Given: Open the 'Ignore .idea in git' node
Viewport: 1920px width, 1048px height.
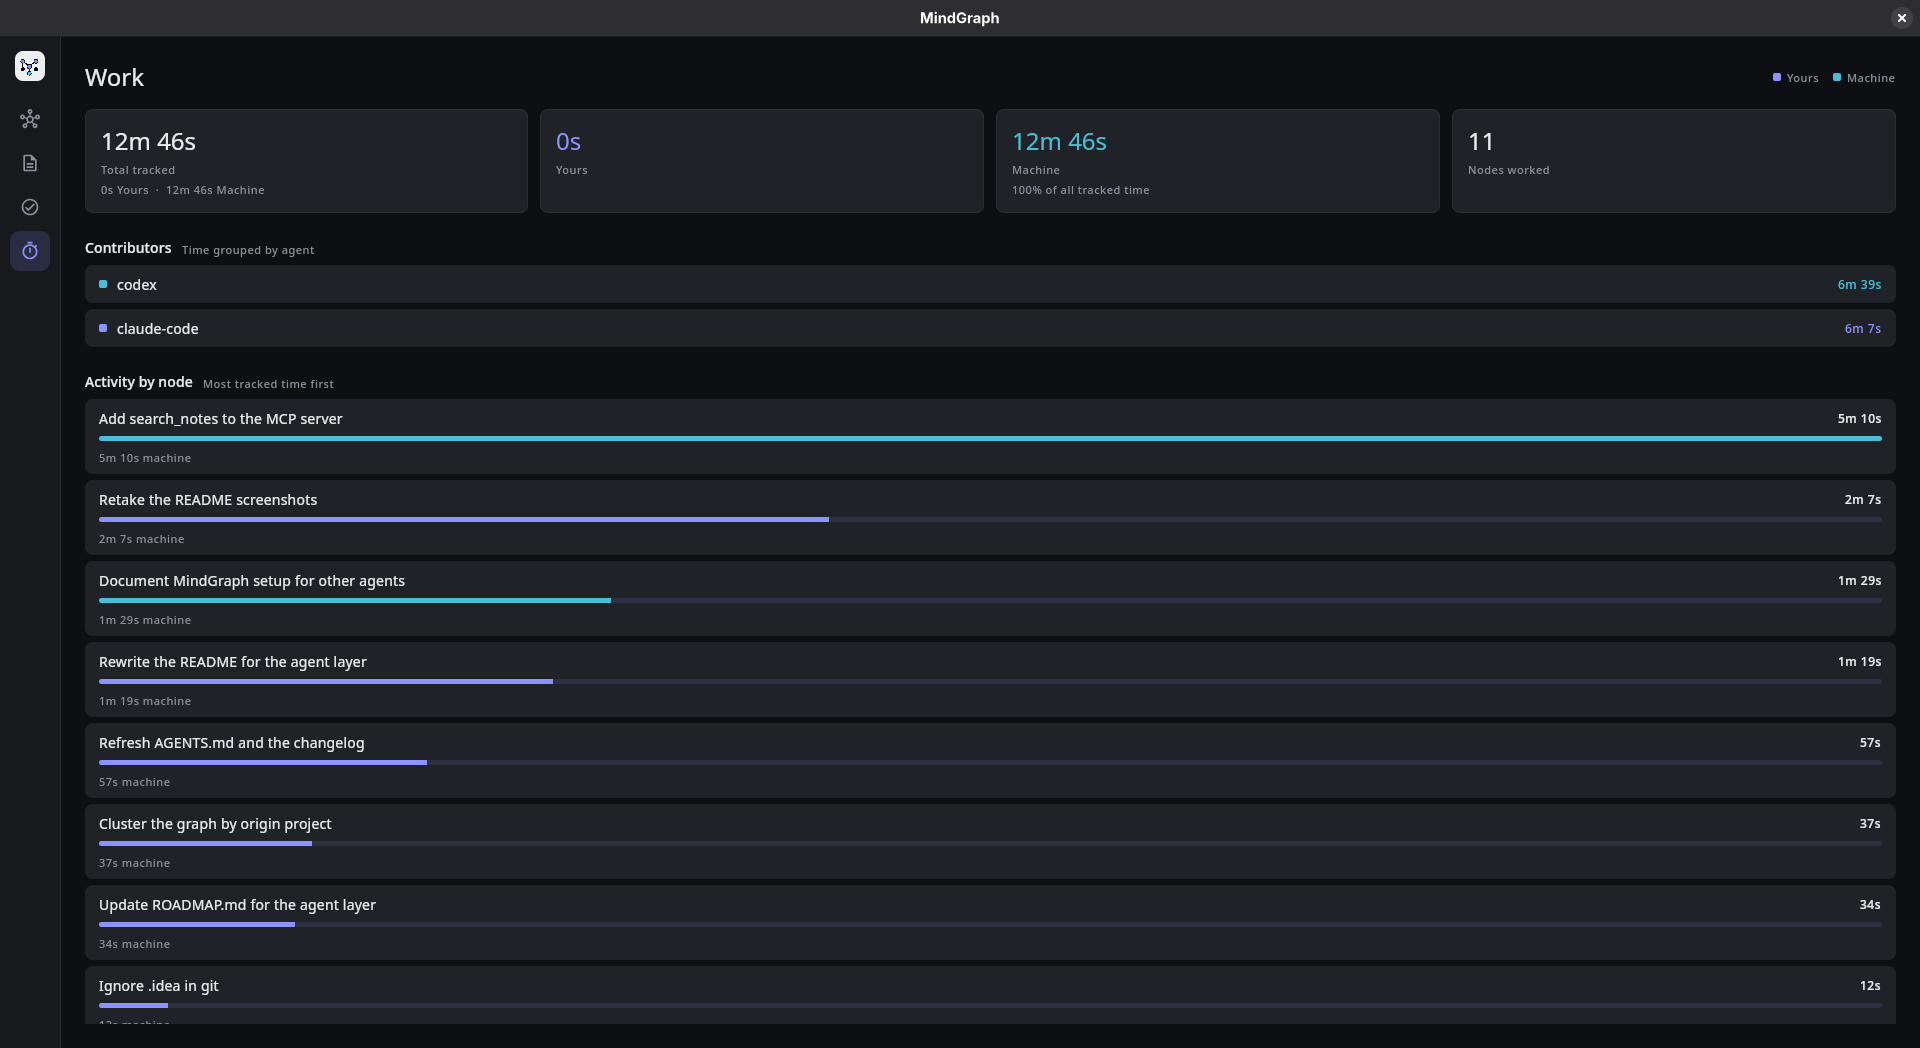Looking at the screenshot, I should 990,995.
